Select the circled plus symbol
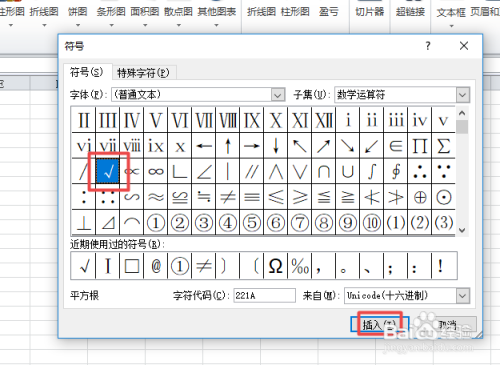Viewport: 500px width, 365px height. point(420,197)
